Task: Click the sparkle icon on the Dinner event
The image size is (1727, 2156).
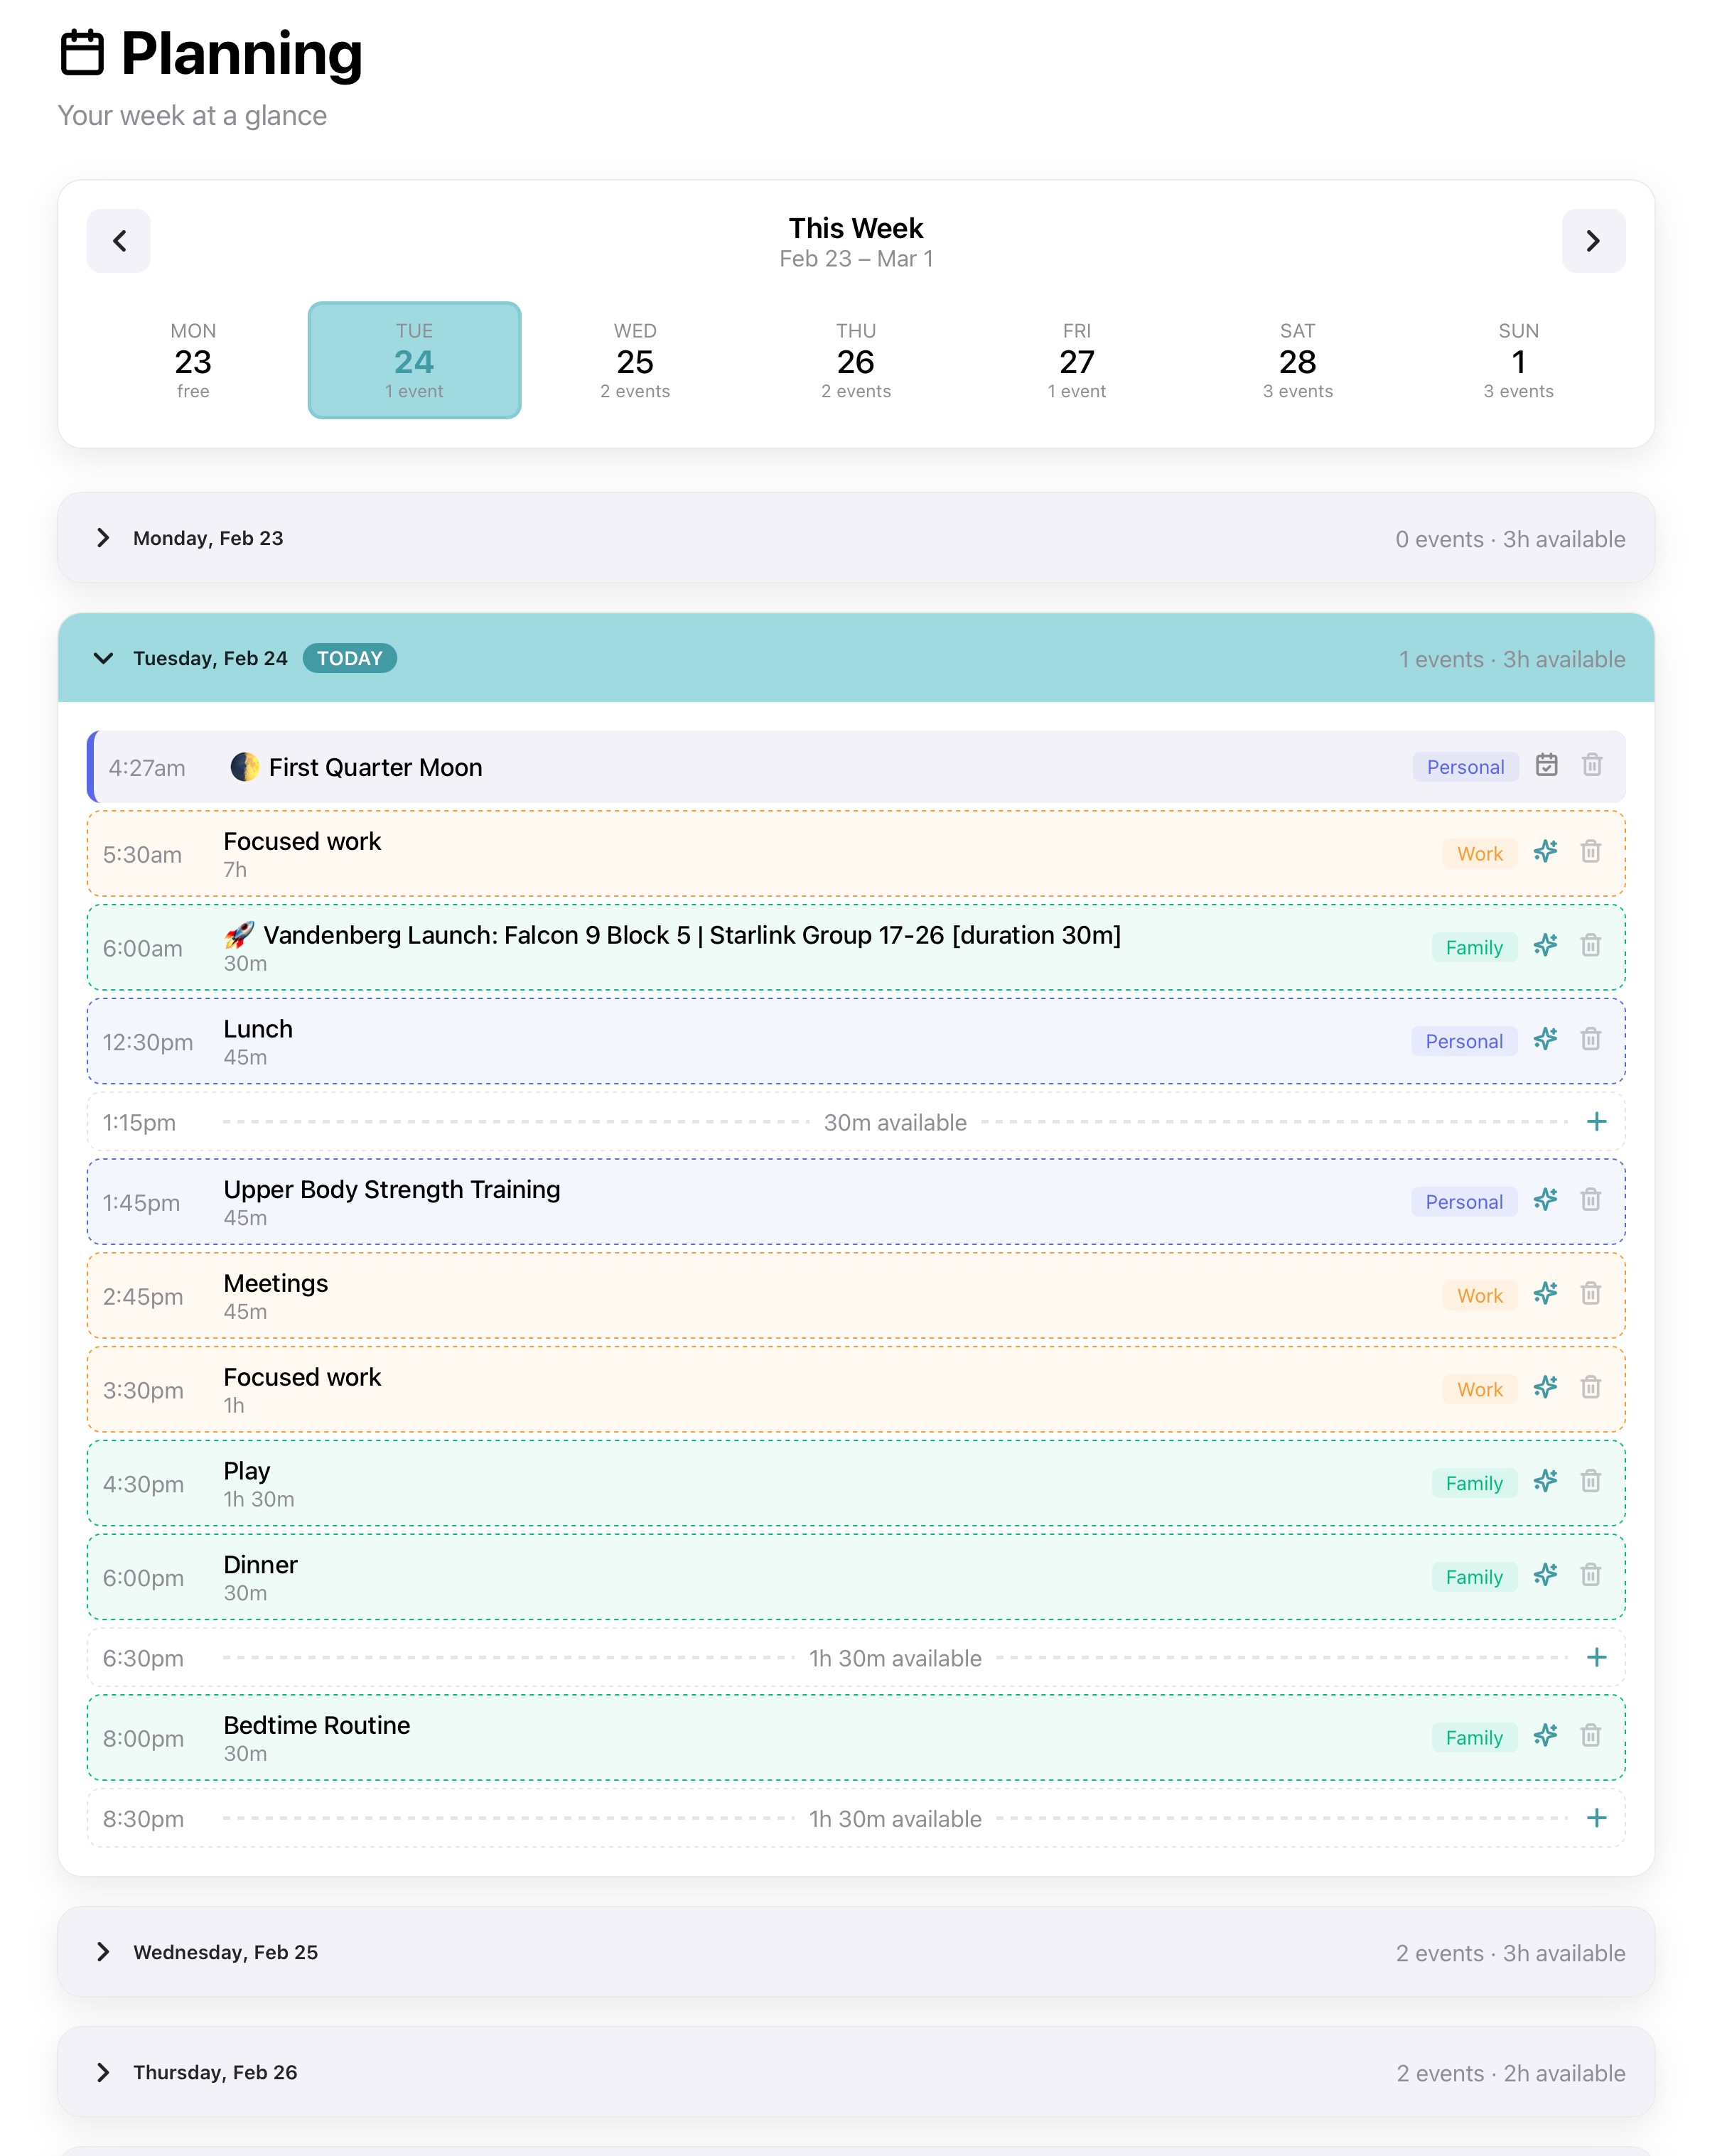Action: (x=1545, y=1575)
